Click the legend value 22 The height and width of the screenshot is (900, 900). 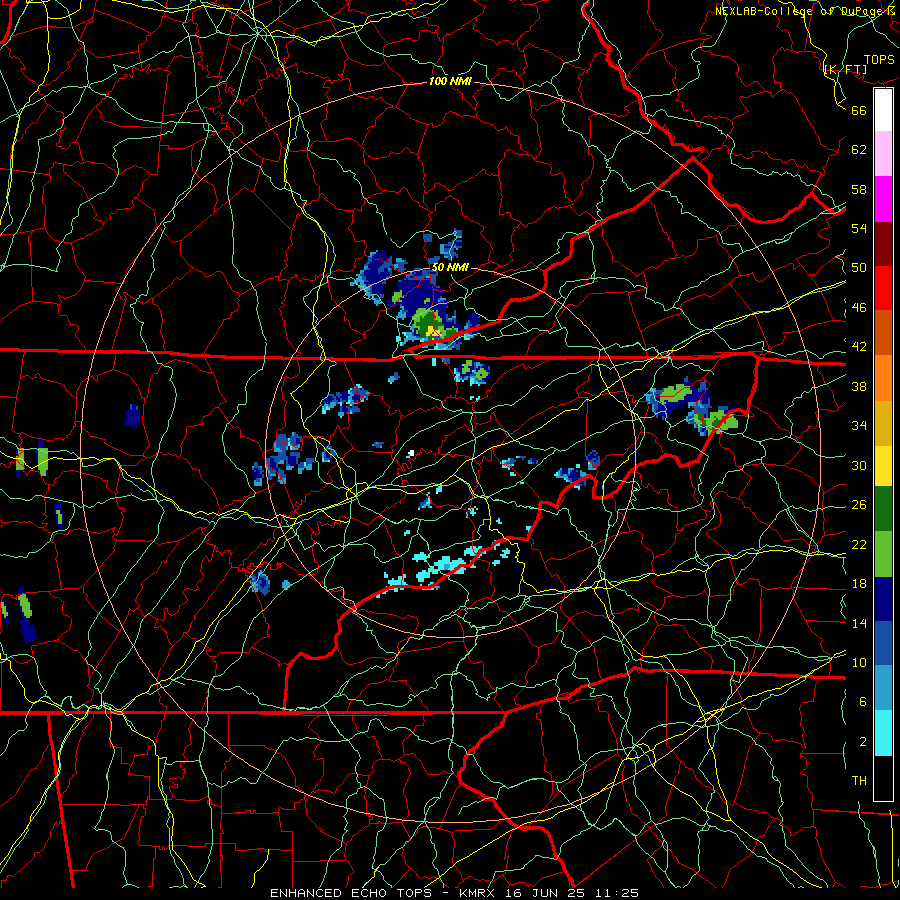[859, 544]
